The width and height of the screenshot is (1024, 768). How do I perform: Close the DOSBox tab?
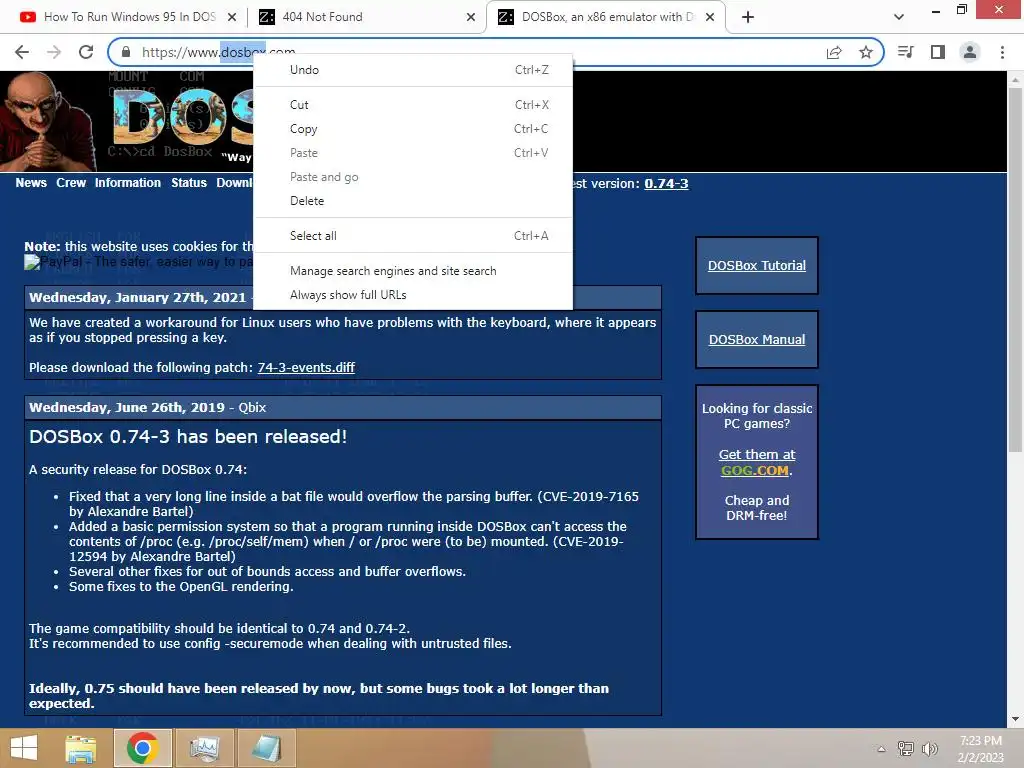tap(711, 17)
